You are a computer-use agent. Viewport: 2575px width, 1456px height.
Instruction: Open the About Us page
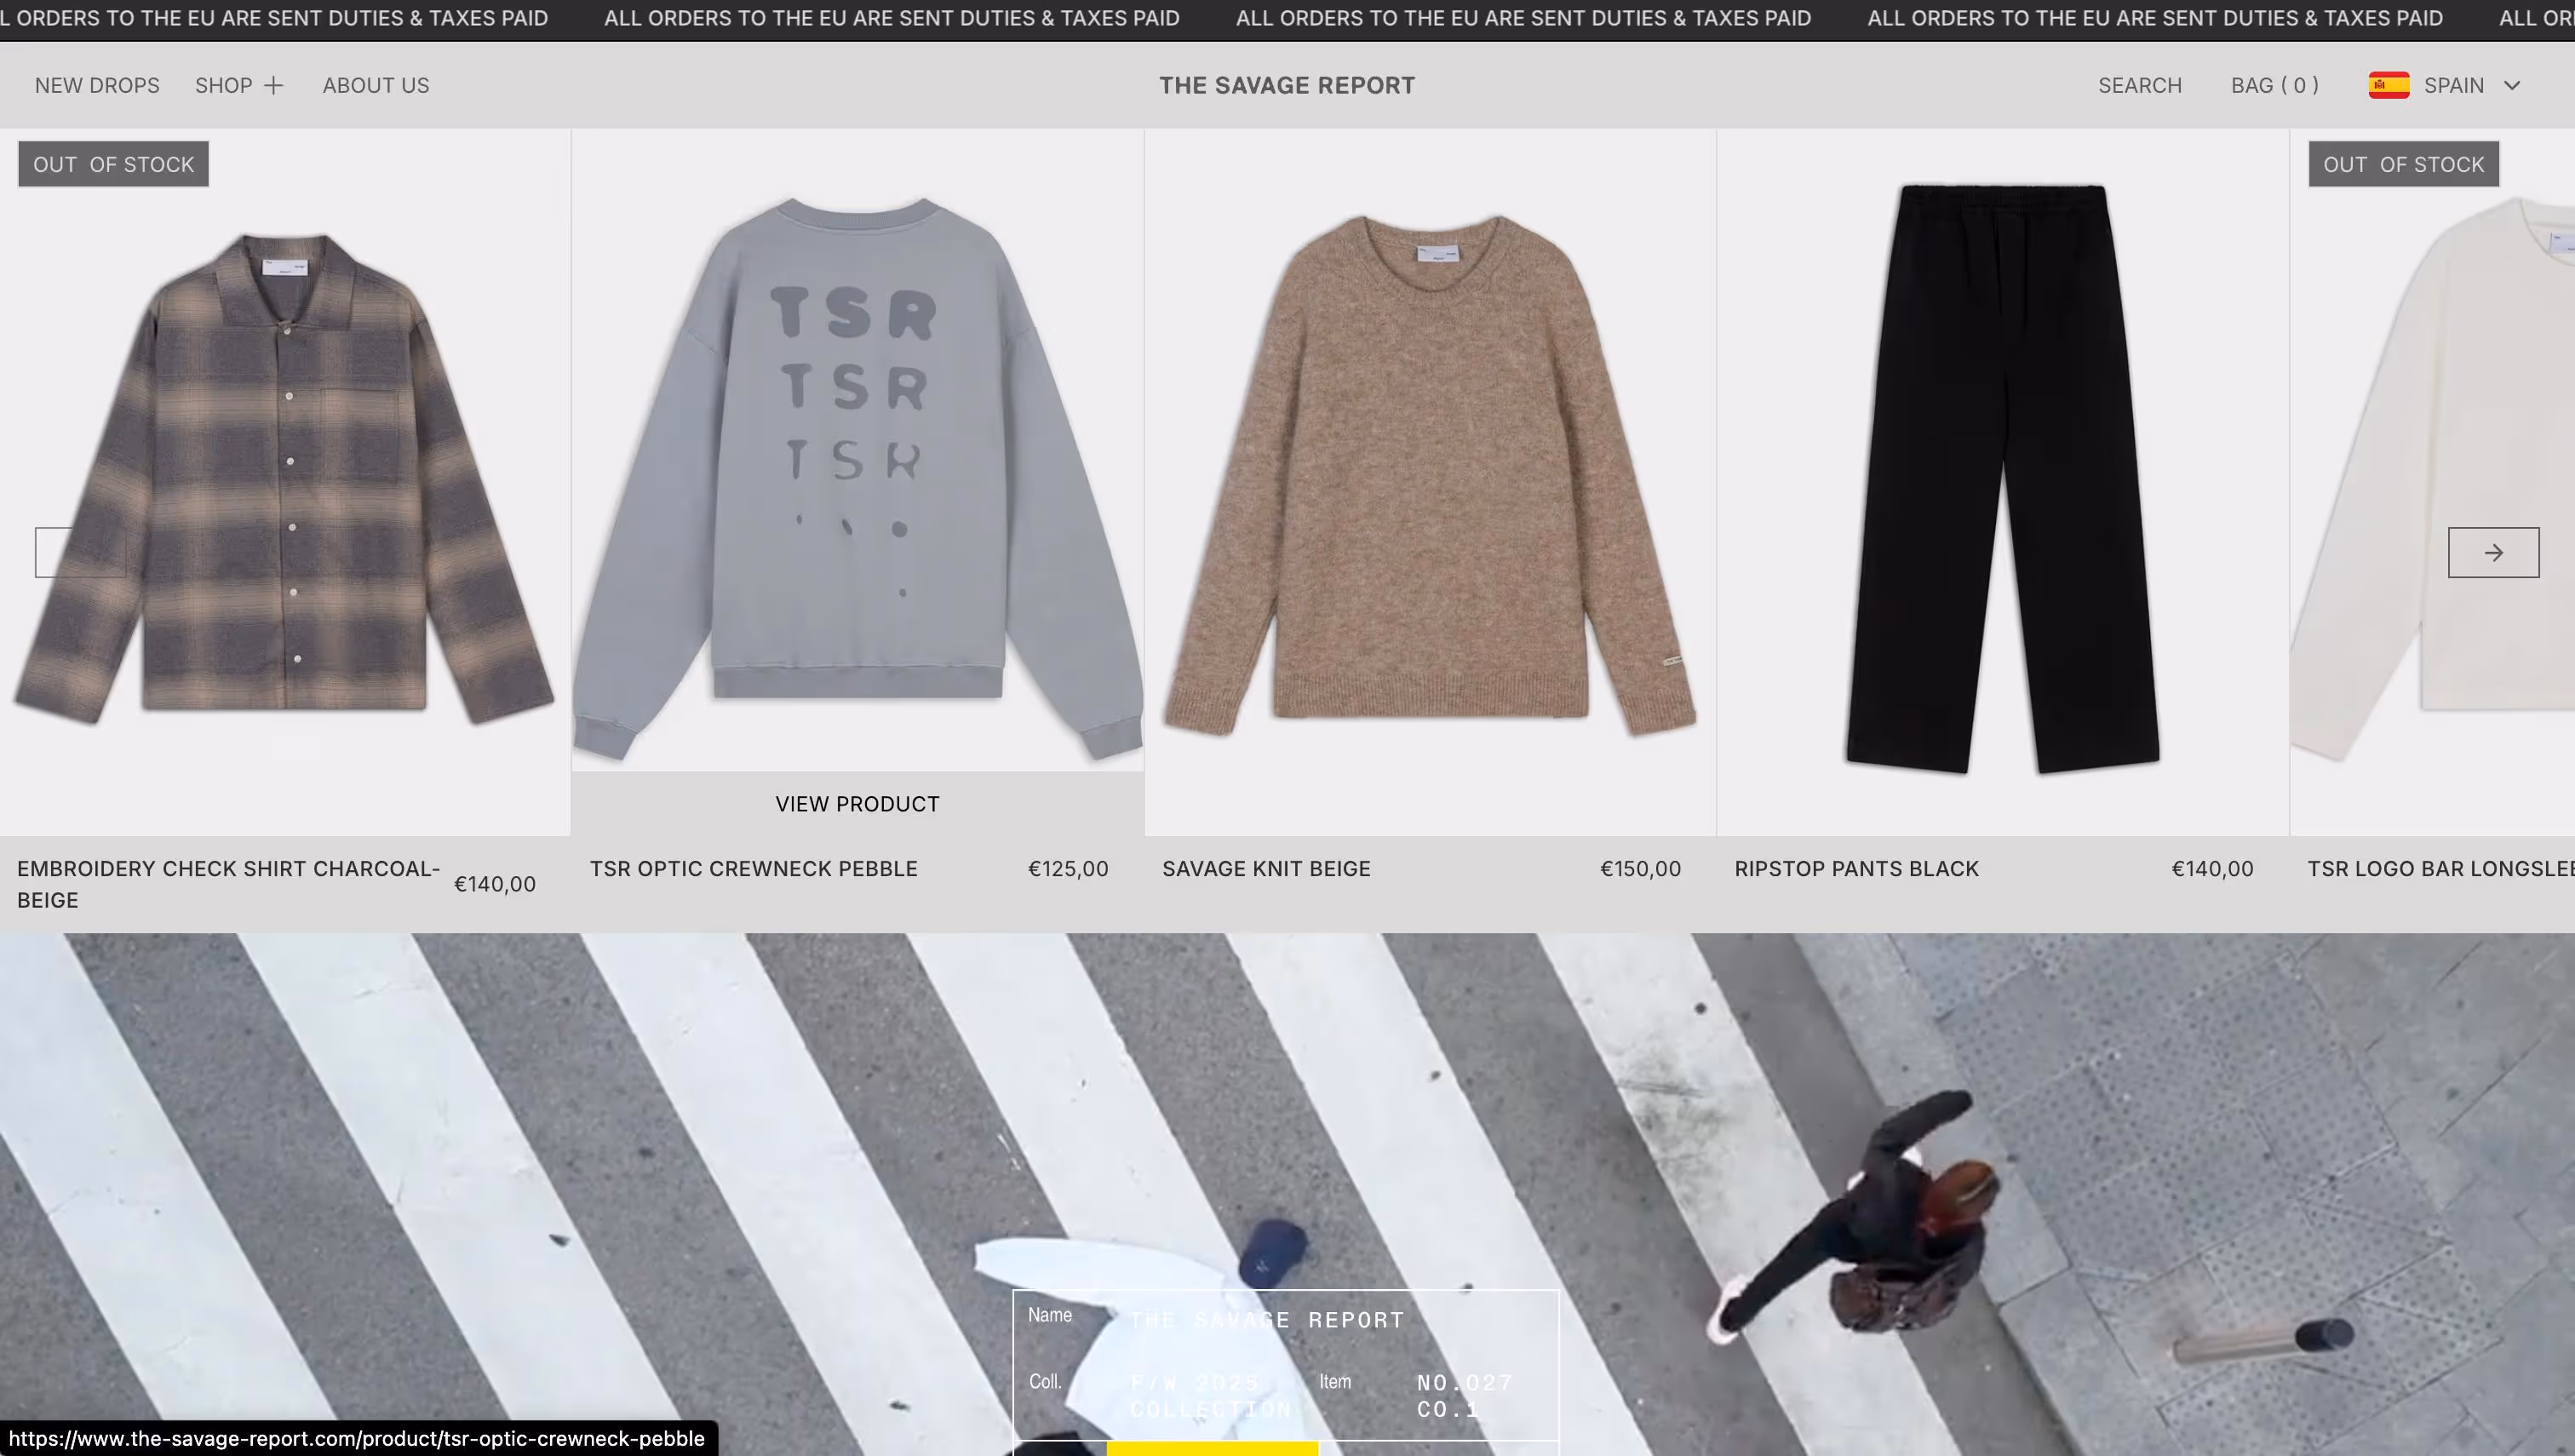[375, 86]
